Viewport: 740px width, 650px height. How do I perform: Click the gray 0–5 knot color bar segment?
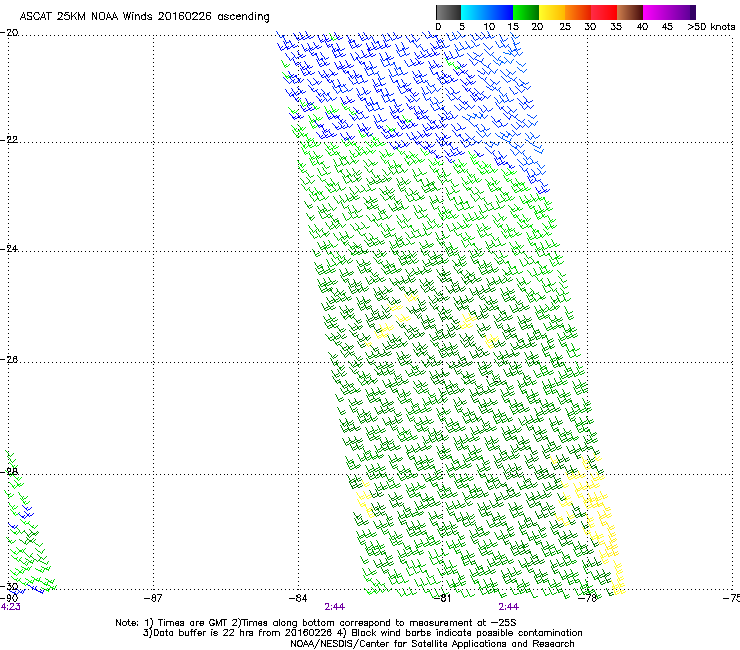point(448,12)
